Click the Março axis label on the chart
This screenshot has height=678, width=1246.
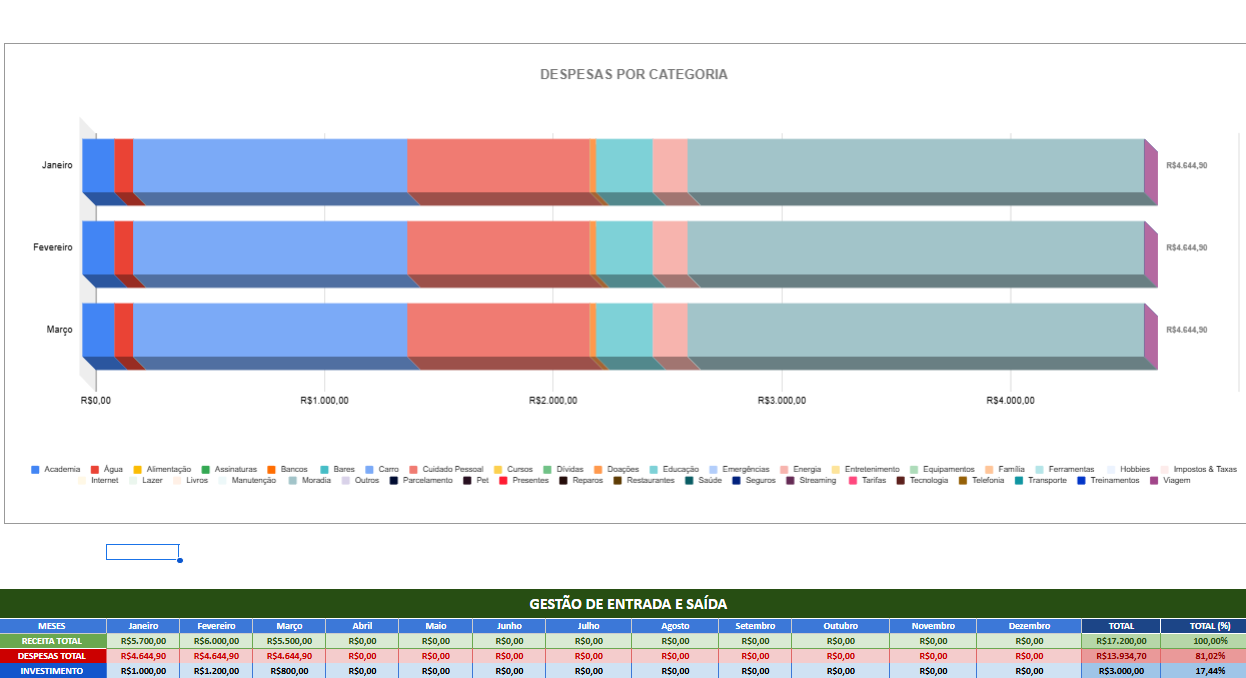point(60,330)
